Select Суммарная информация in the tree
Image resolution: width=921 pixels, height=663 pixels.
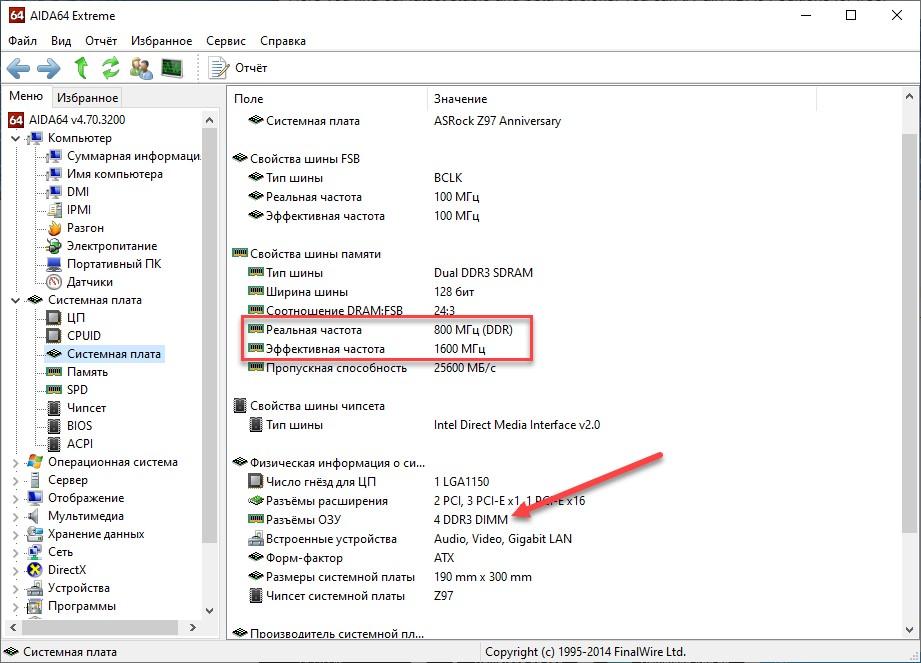pyautogui.click(x=133, y=156)
